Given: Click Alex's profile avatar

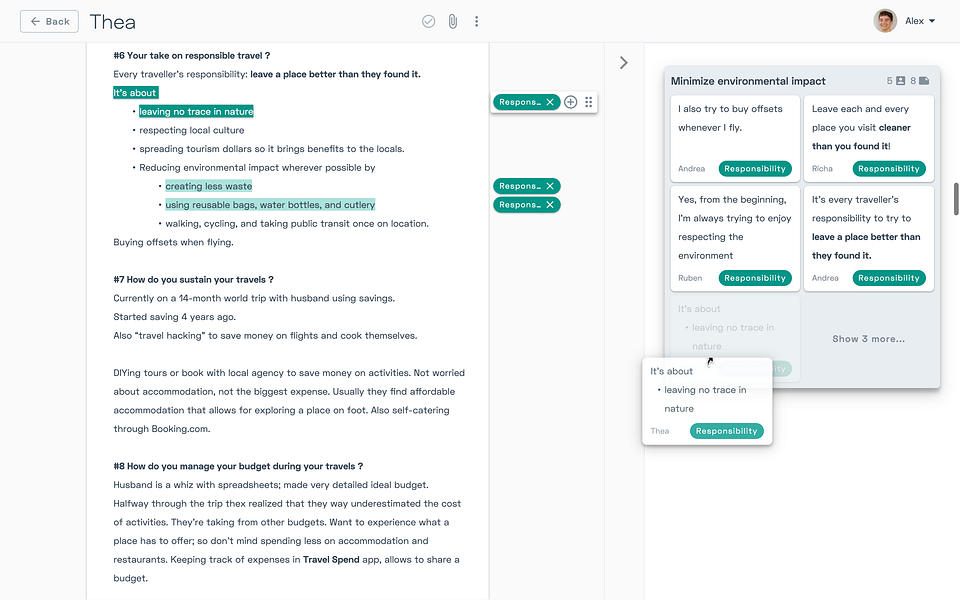Looking at the screenshot, I should (x=885, y=21).
